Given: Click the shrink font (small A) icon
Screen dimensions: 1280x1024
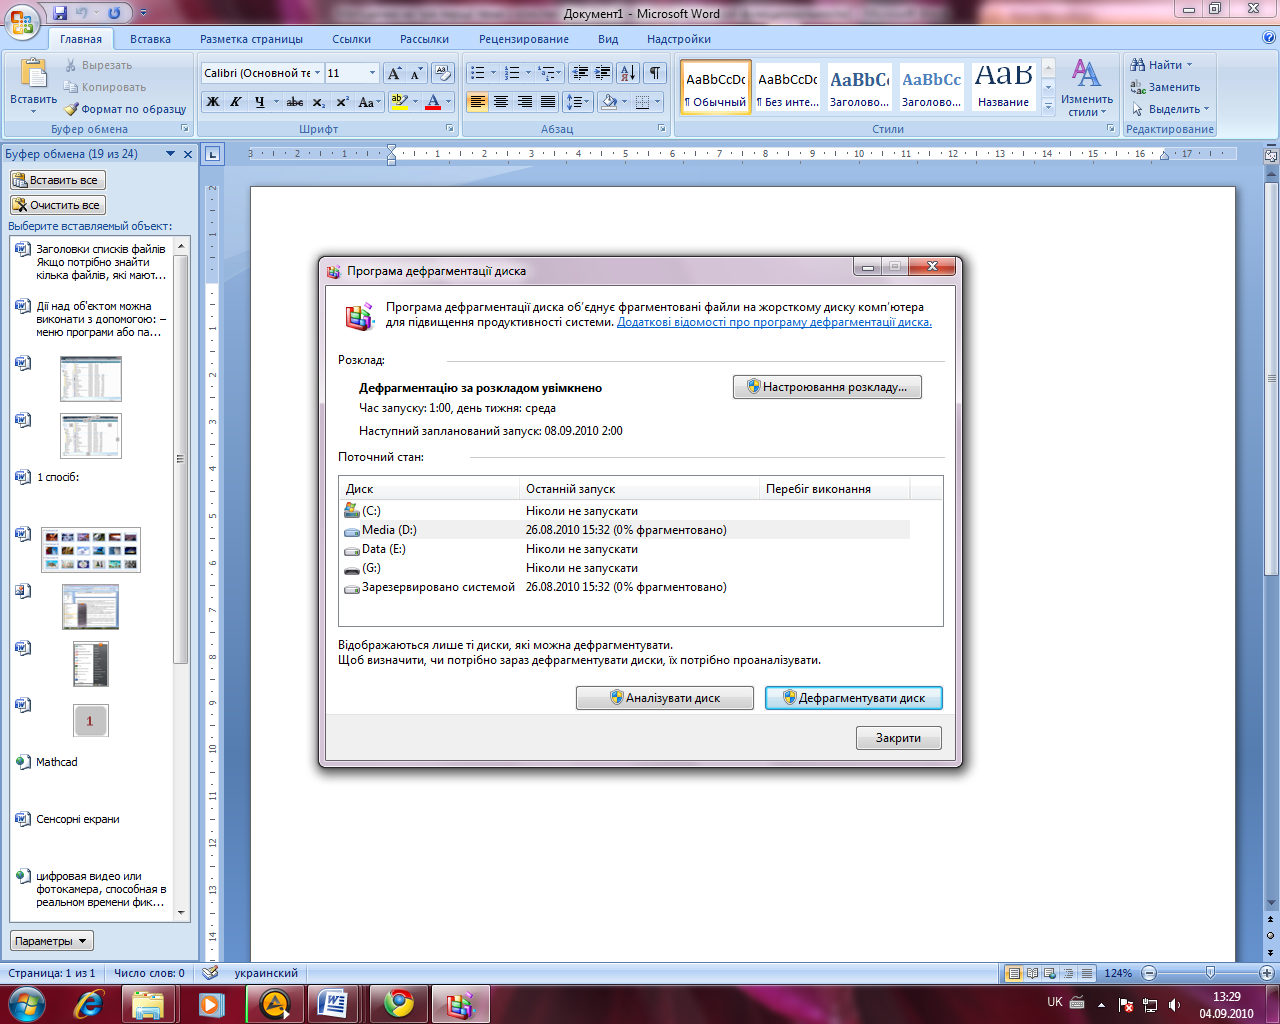Looking at the screenshot, I should click(x=416, y=73).
